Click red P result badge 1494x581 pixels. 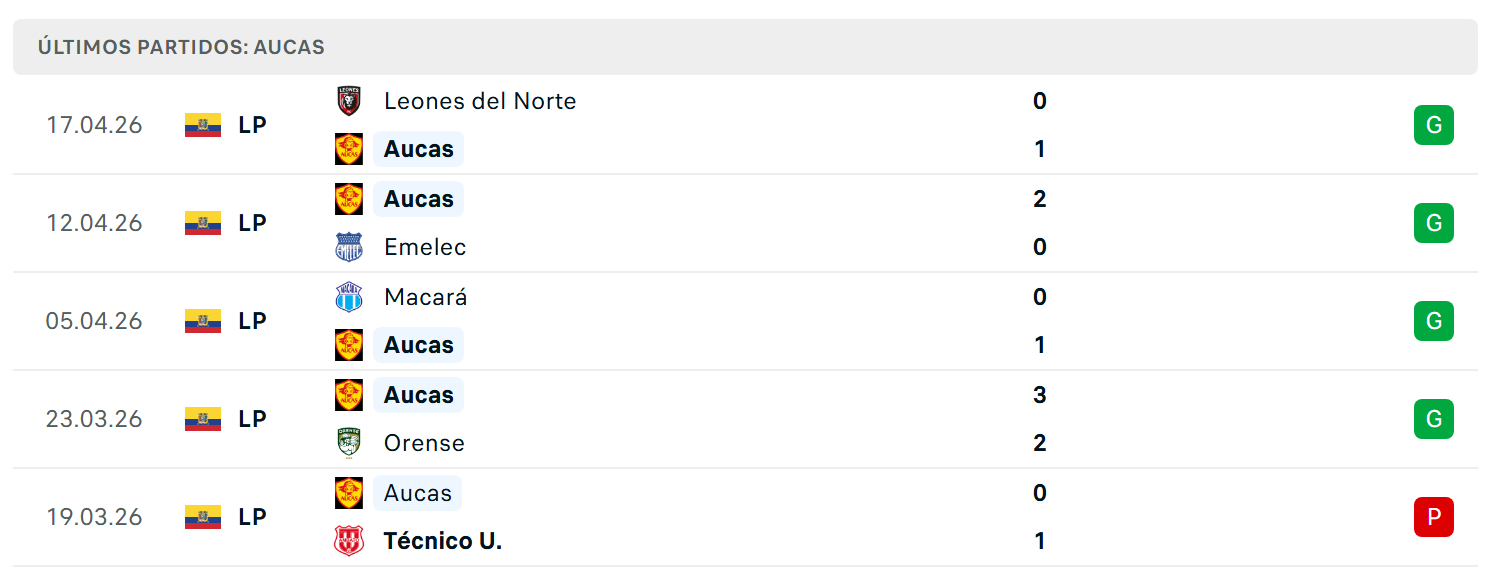[1433, 517]
